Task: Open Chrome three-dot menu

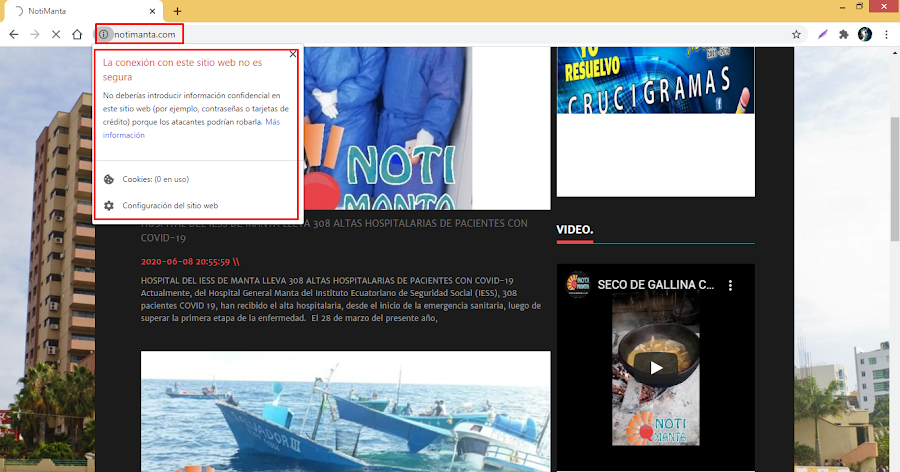Action: 886,34
